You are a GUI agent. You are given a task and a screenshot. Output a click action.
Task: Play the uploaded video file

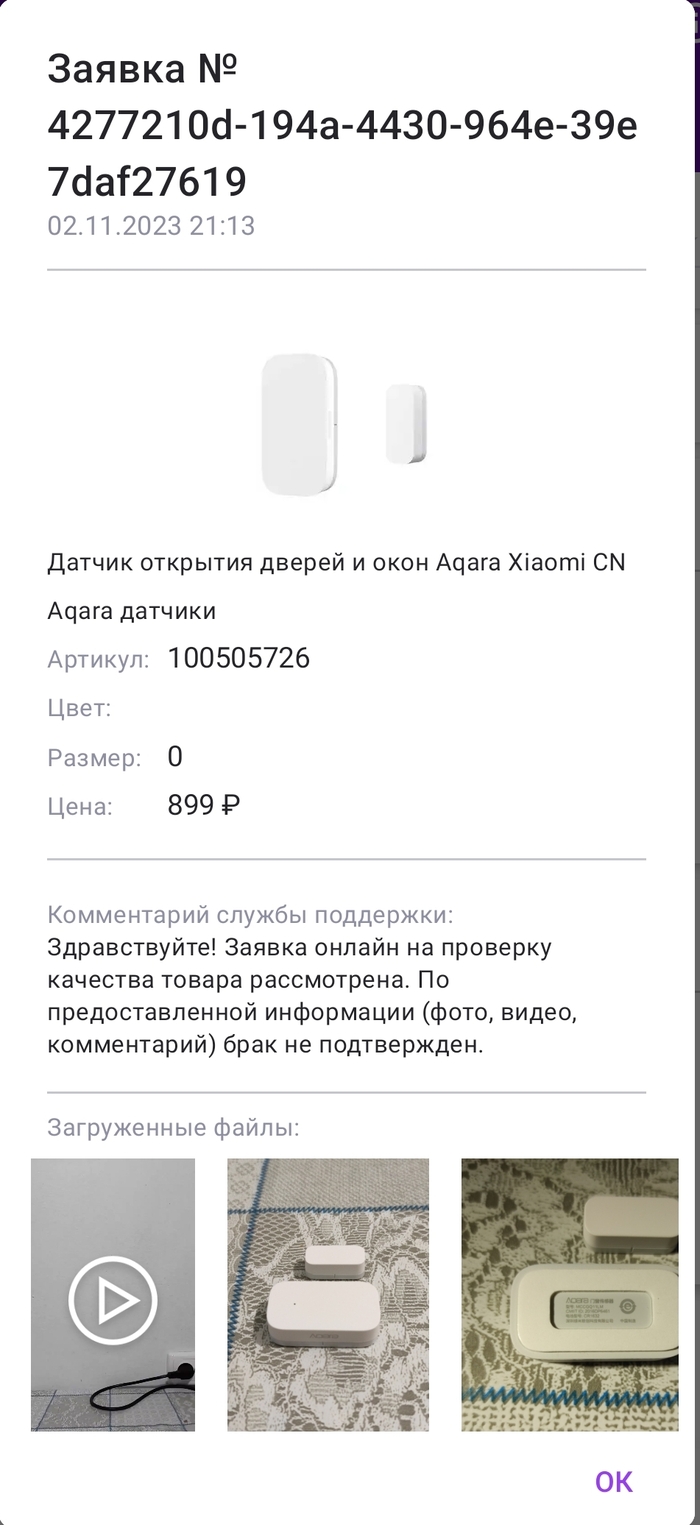pyautogui.click(x=113, y=1299)
